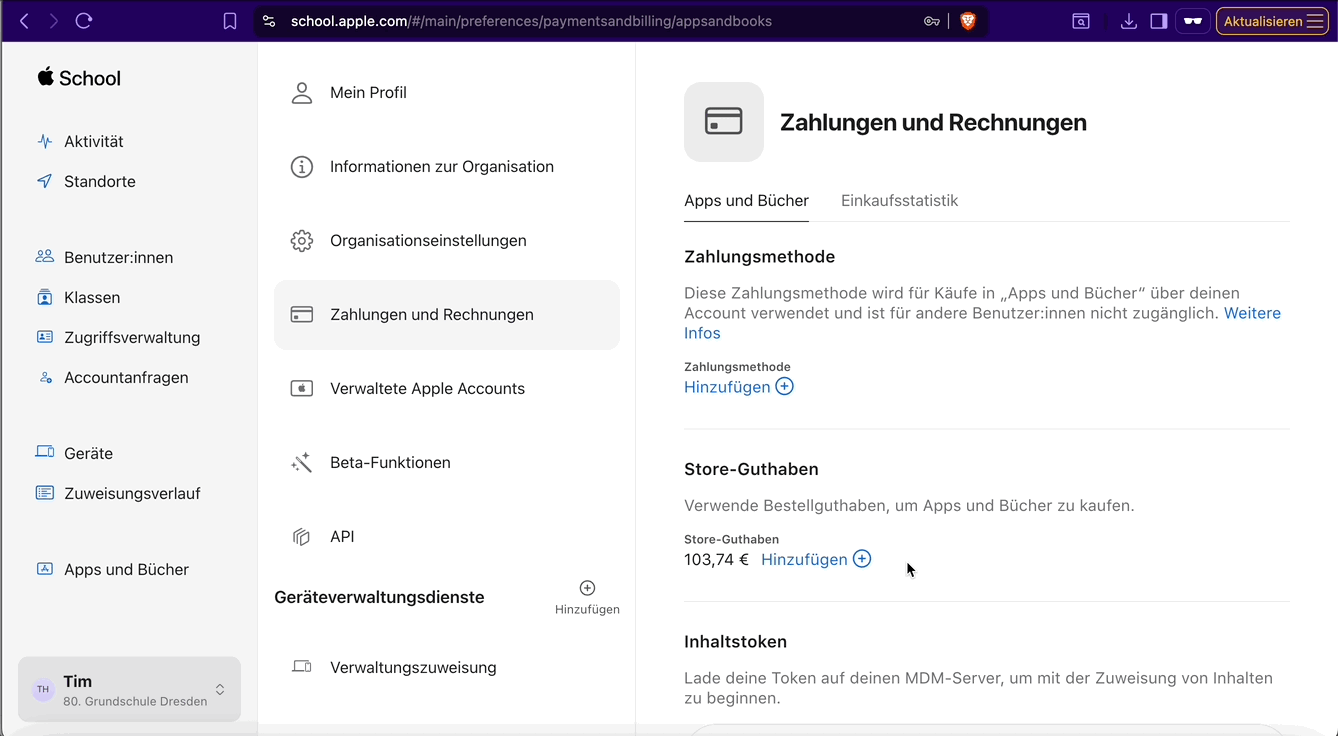1338x736 pixels.
Task: Open Informationen zur Organisation
Action: pyautogui.click(x=447, y=167)
